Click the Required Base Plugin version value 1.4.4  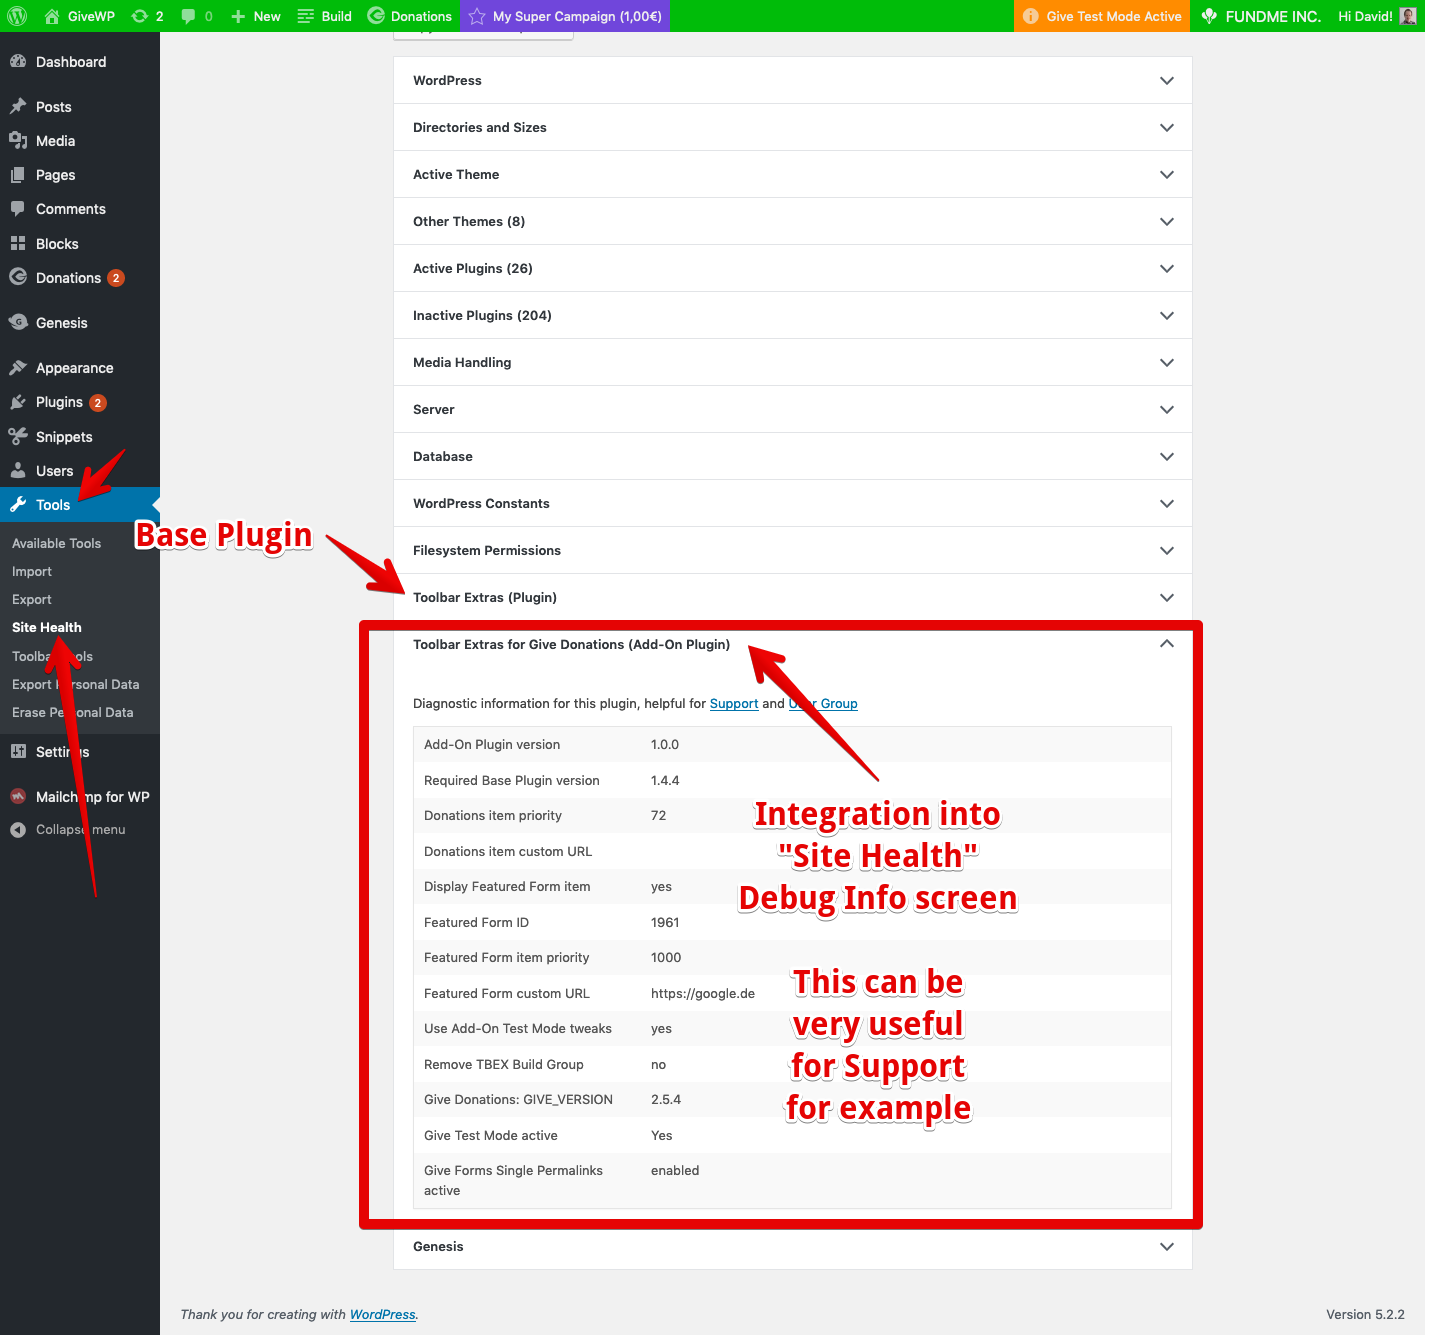[665, 780]
